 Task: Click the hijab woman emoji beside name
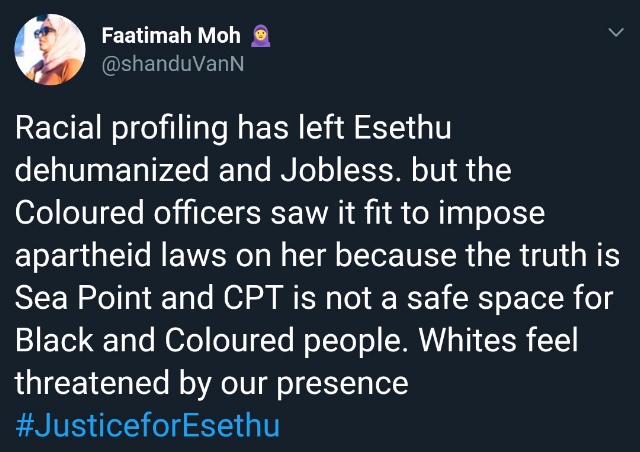pos(260,36)
